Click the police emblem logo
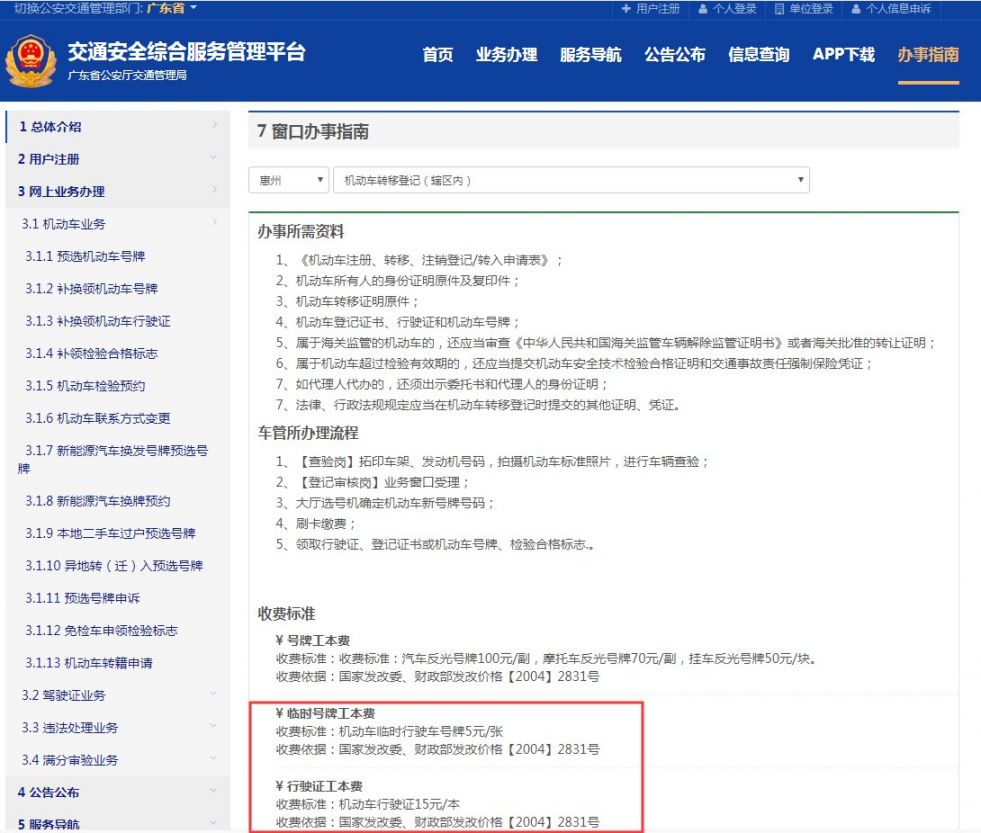Viewport: 981px width, 833px height. (x=30, y=61)
